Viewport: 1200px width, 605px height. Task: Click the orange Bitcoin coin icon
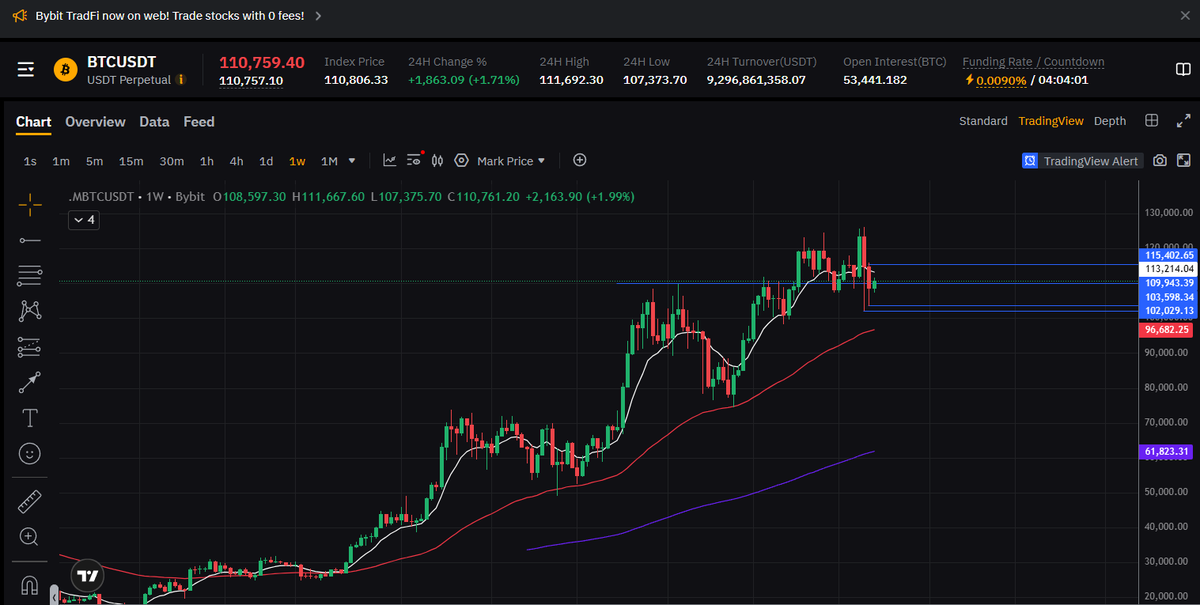66,70
